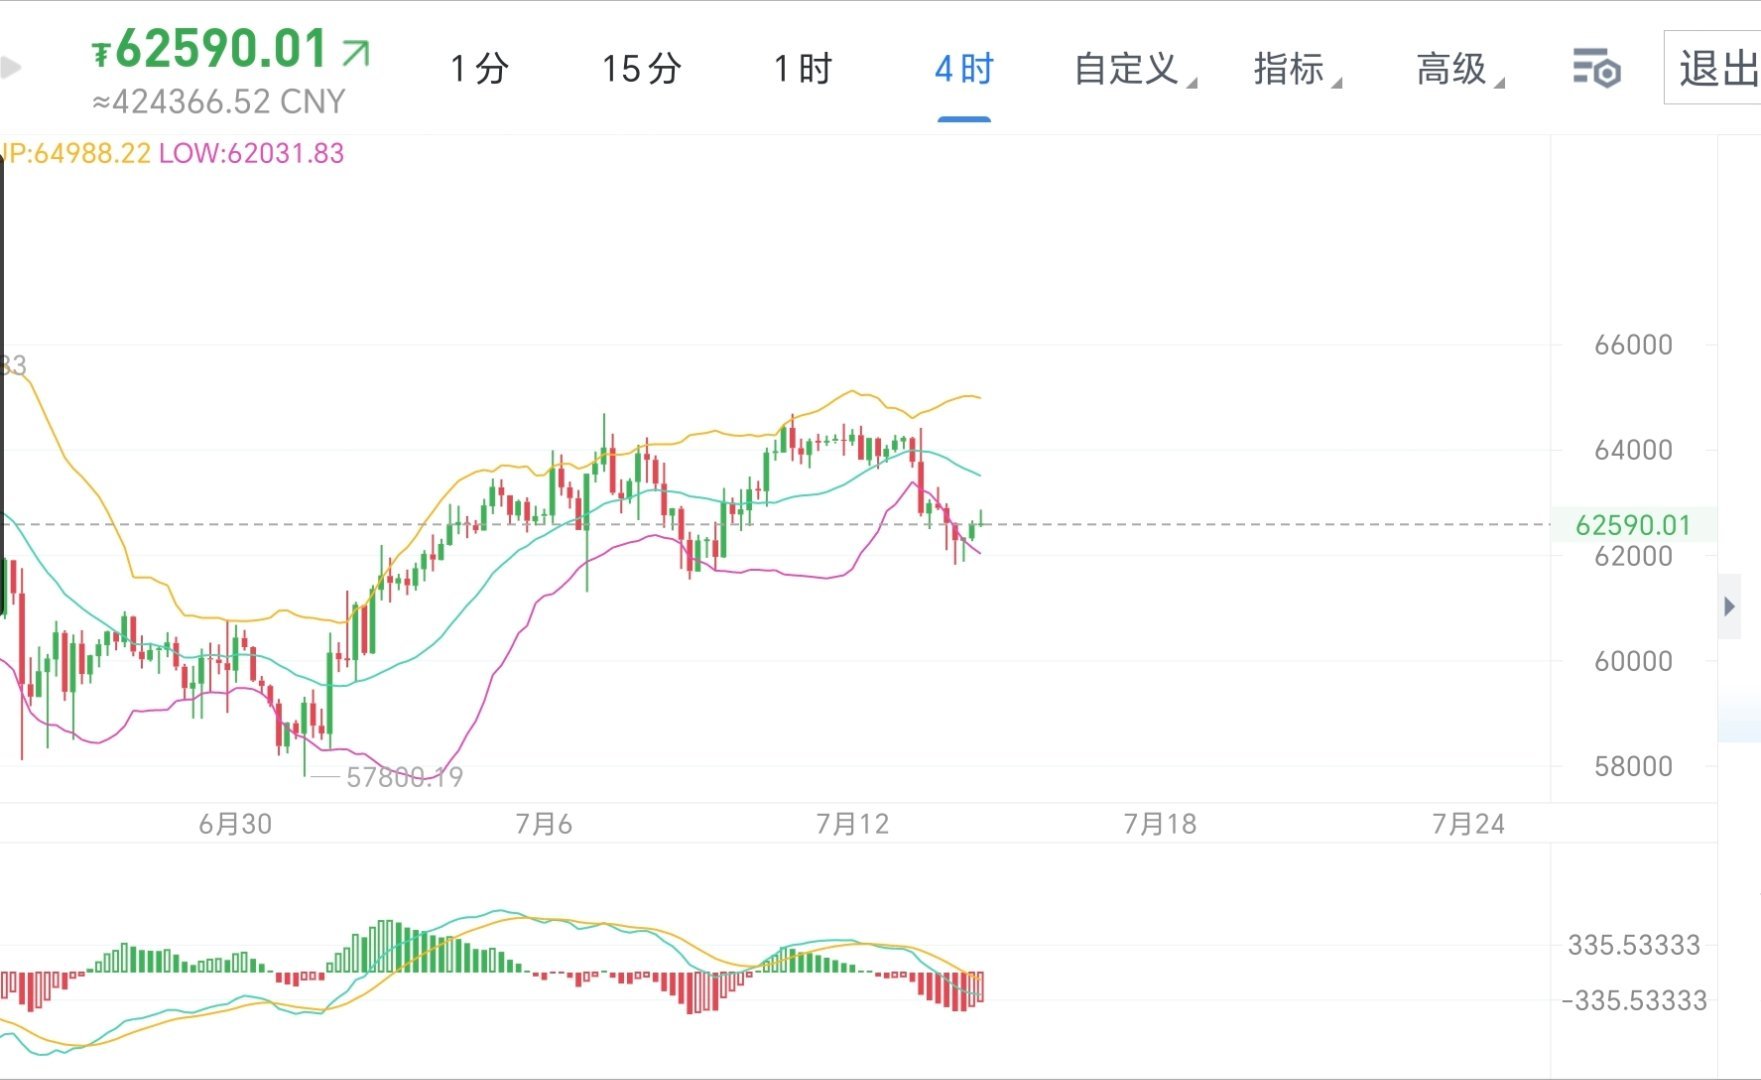Click the 58000 price axis label
The height and width of the screenshot is (1080, 1761).
(x=1633, y=767)
